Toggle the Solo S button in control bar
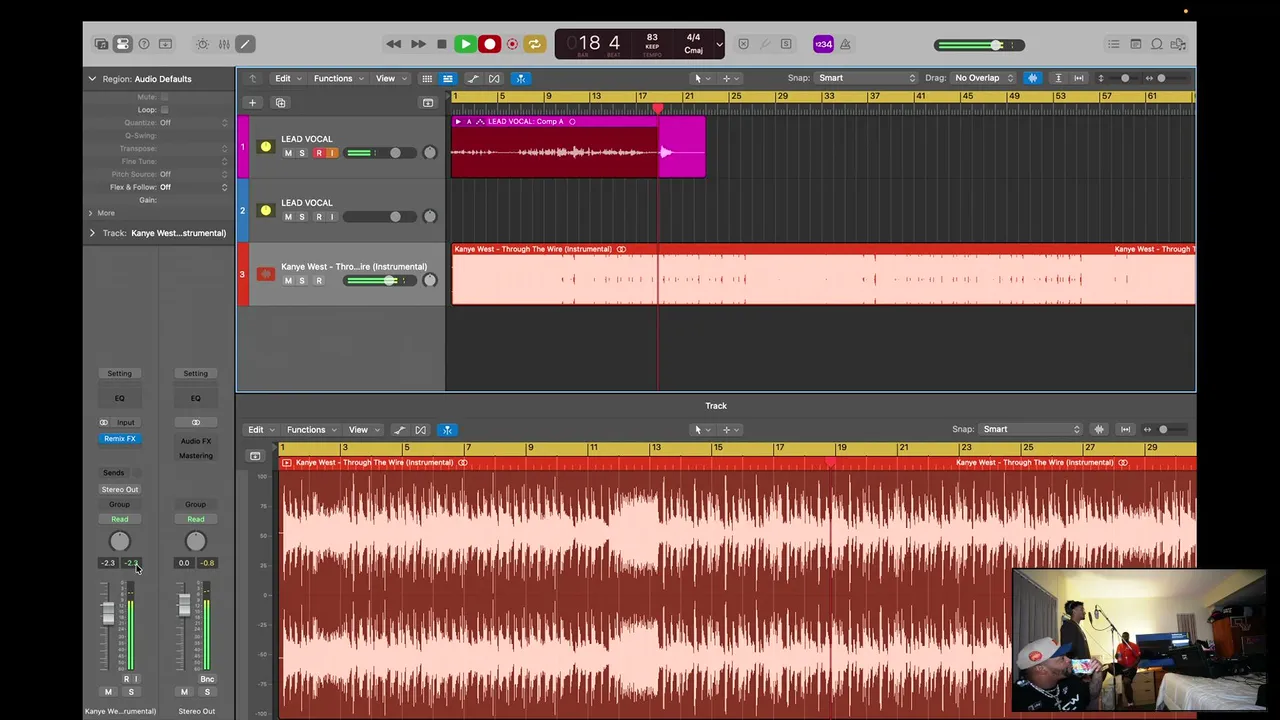1280x720 pixels. point(786,44)
